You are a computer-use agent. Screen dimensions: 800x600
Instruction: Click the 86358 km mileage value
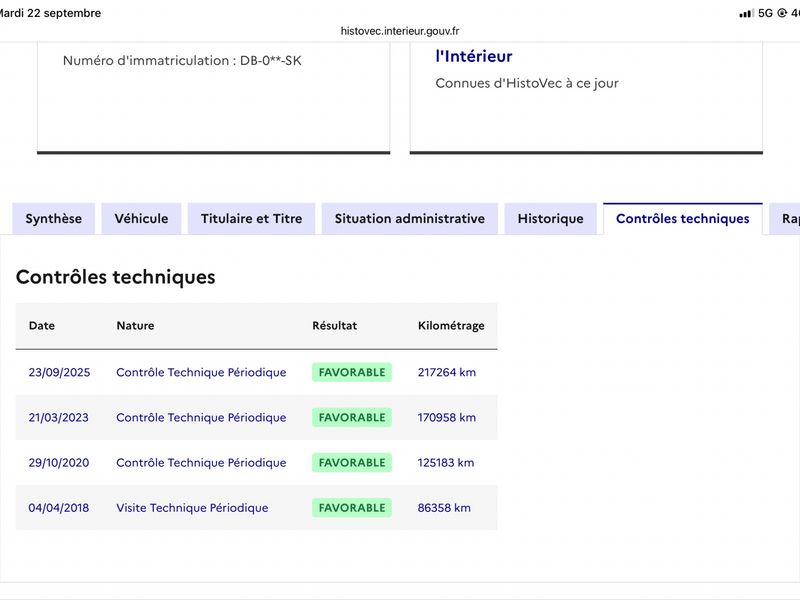coord(444,508)
